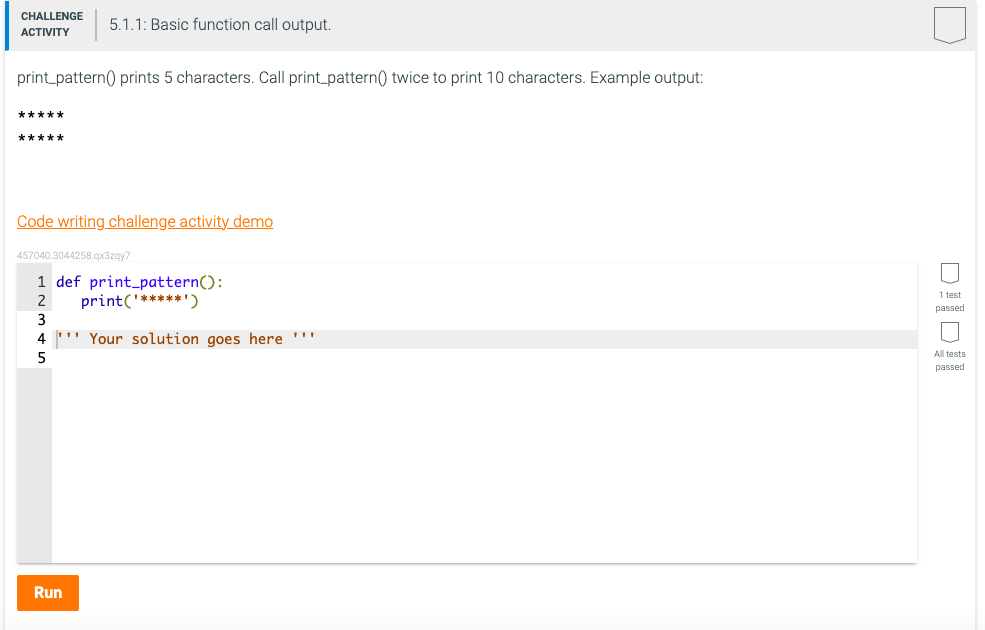Click the "1 test passed" label text

[948, 301]
